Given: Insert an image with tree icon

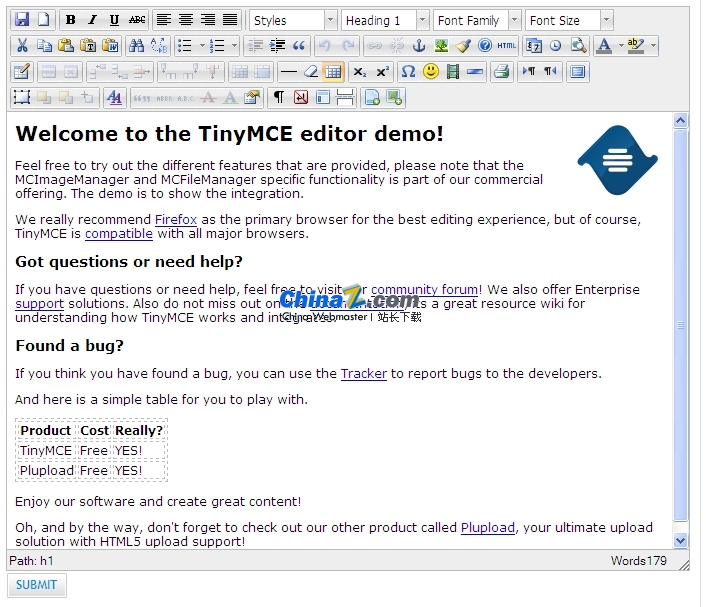Looking at the screenshot, I should [x=441, y=45].
